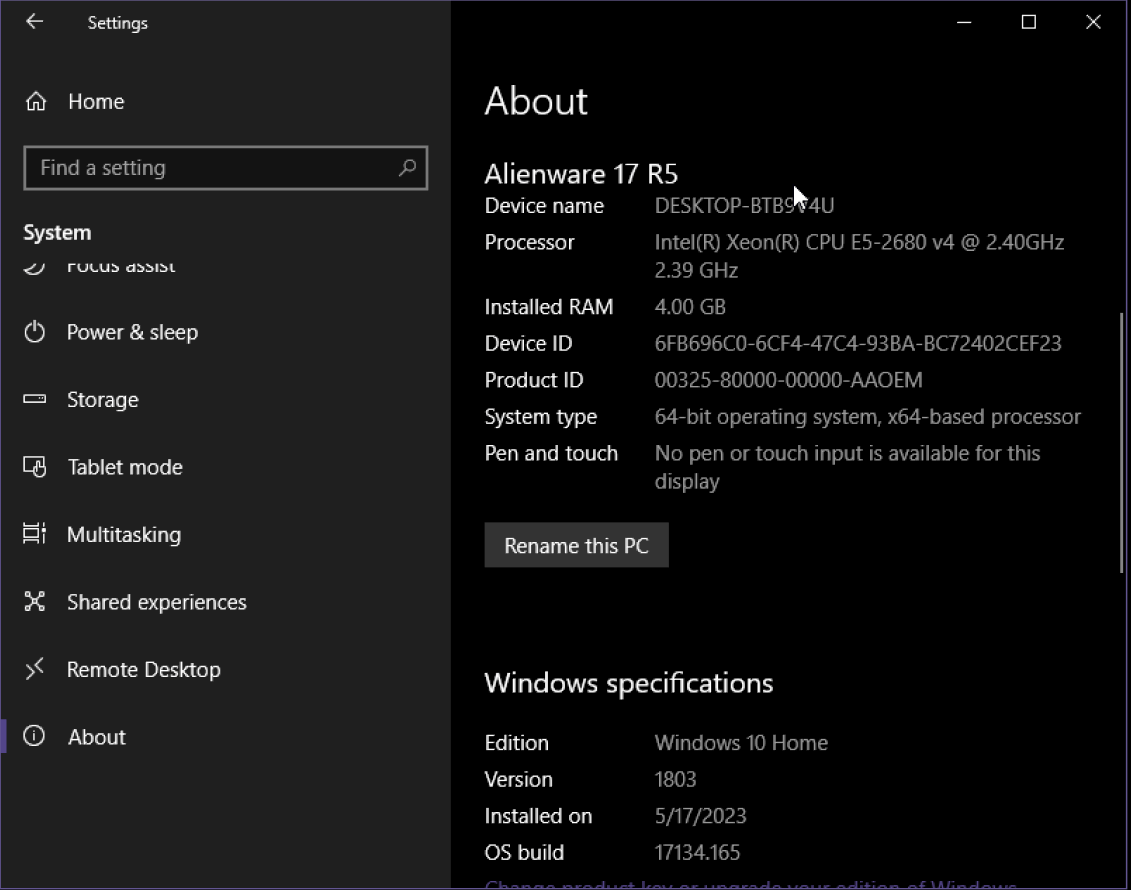Click the Tablet mode icon

click(35, 467)
